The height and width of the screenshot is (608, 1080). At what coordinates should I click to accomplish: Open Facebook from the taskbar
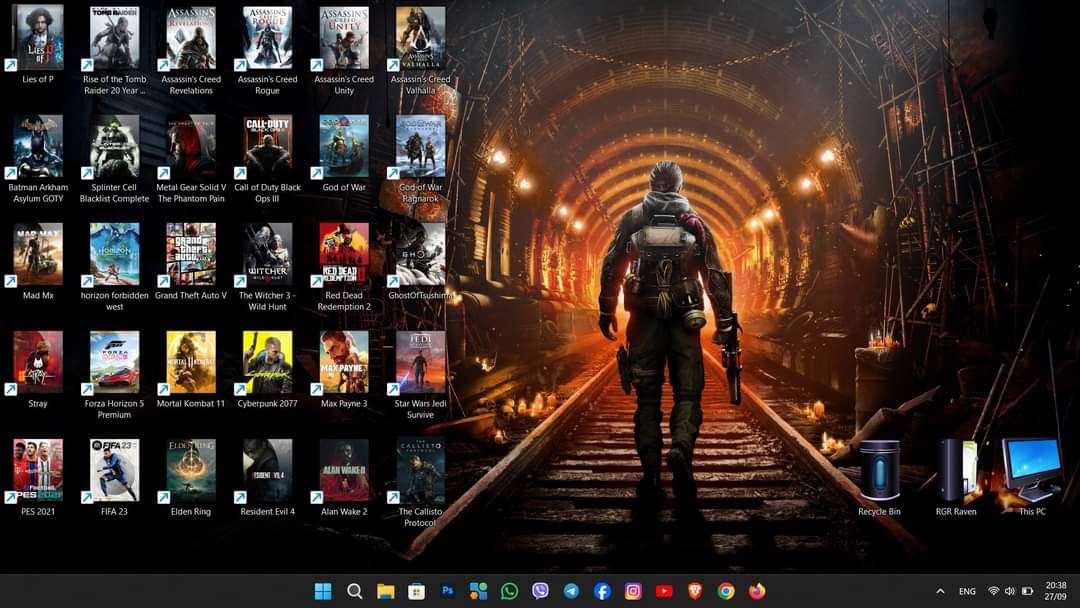coord(603,591)
